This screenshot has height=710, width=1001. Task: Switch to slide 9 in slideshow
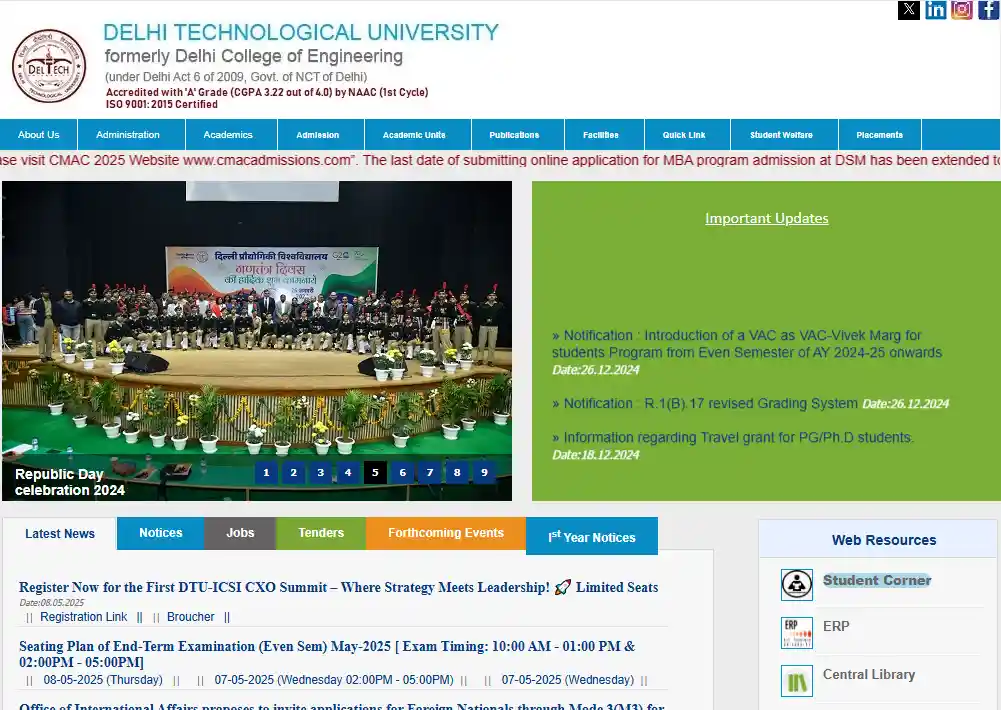click(484, 473)
